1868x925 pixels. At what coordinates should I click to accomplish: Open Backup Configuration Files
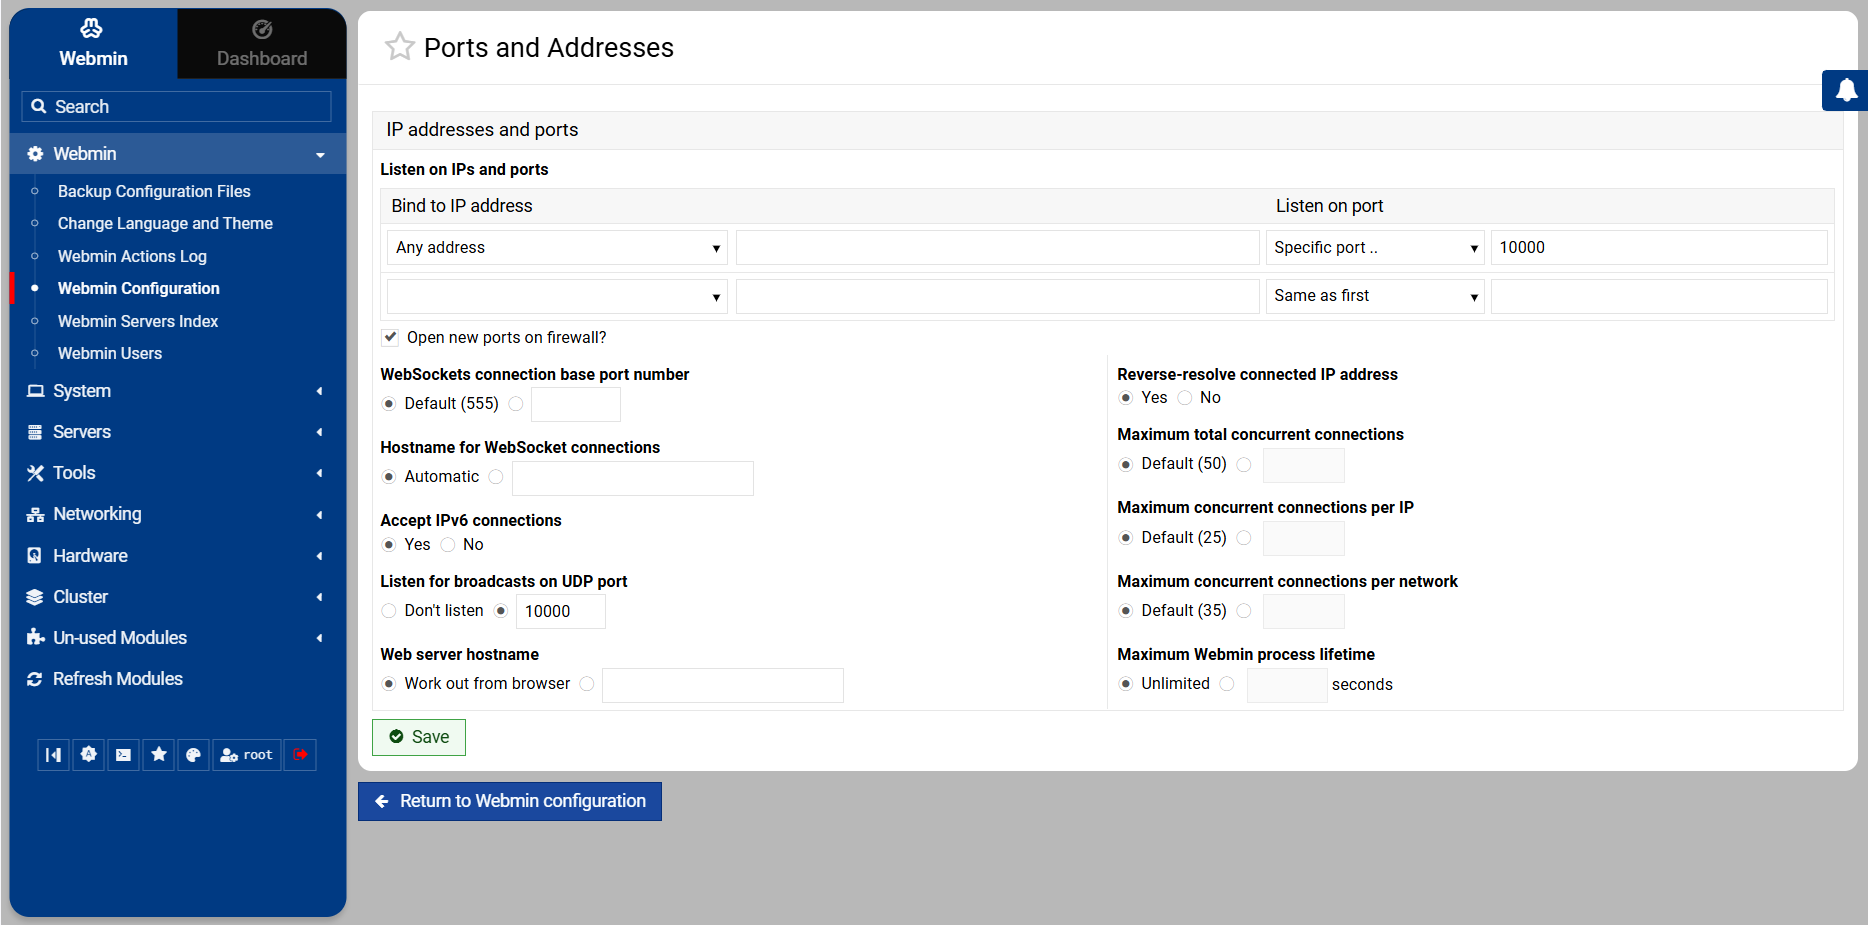pos(154,191)
